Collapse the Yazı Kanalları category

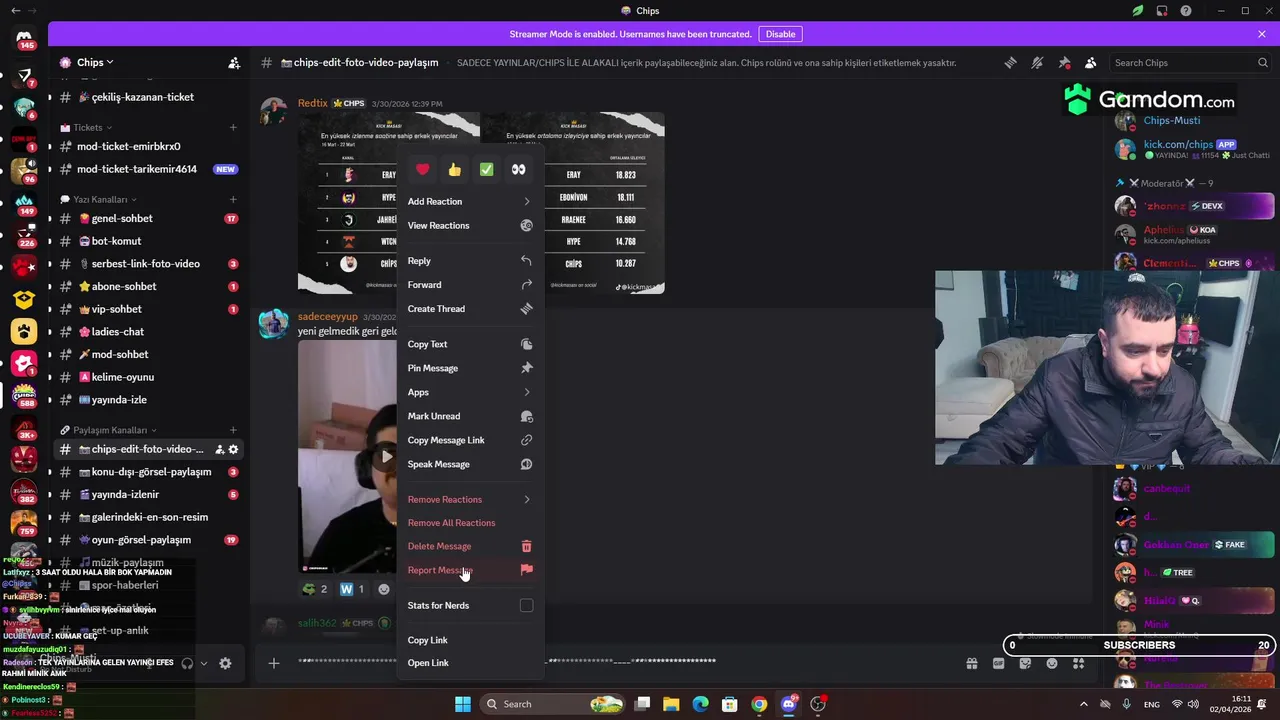(x=98, y=199)
